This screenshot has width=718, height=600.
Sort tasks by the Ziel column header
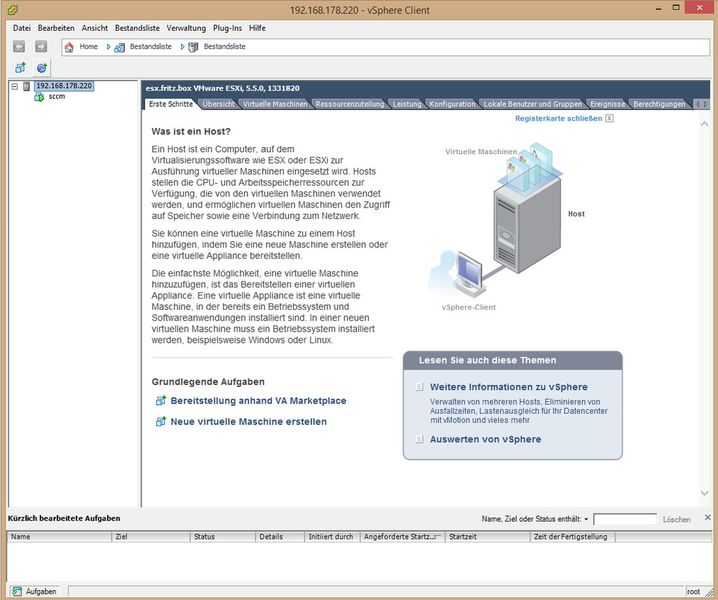[151, 536]
